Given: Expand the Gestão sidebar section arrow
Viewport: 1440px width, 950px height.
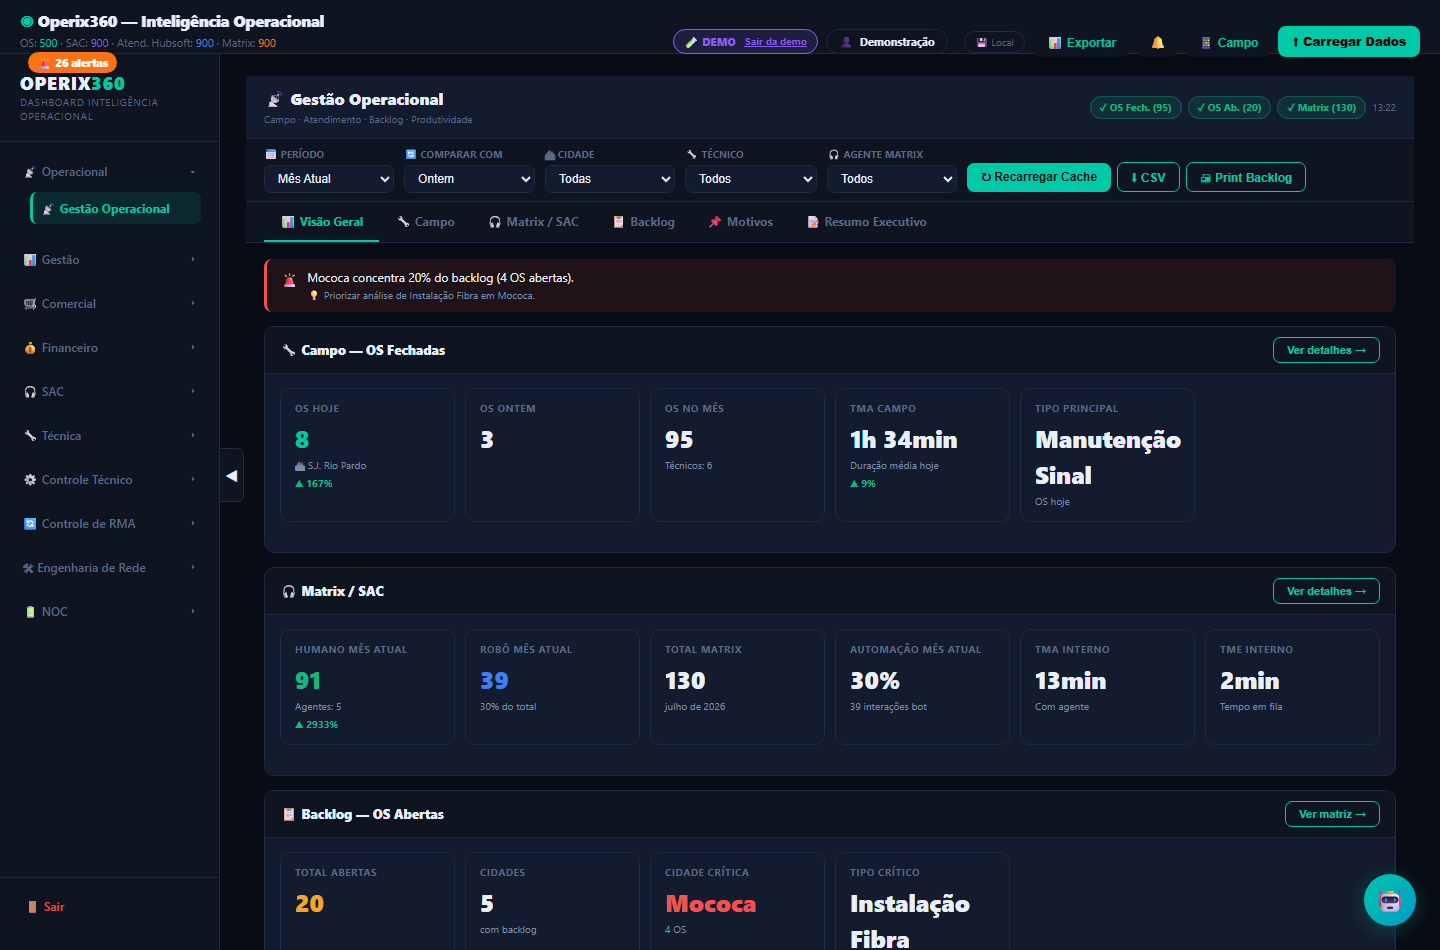Looking at the screenshot, I should click(x=193, y=260).
